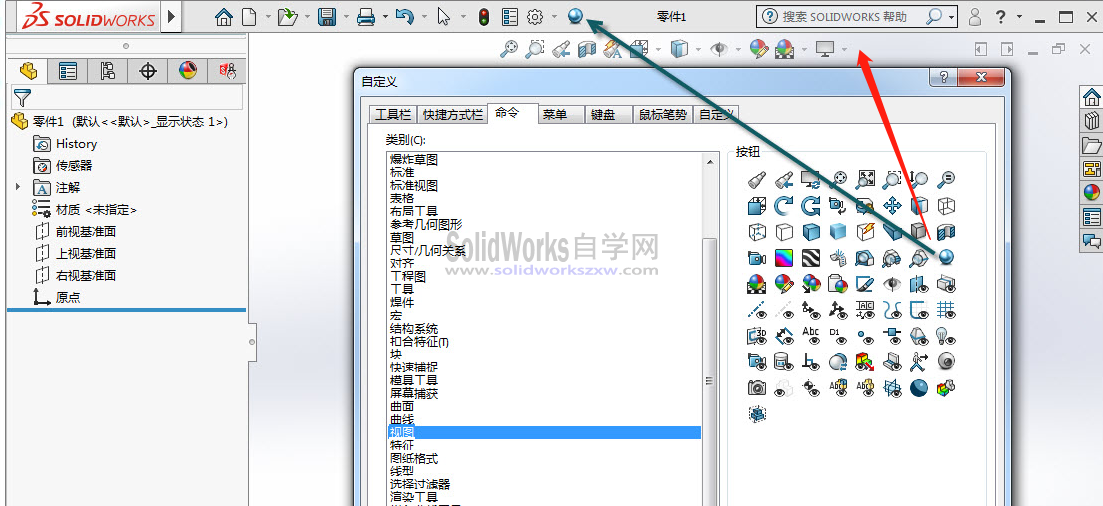Click the Zoom to Fit icon in the heads-up view toolbar

(509, 49)
